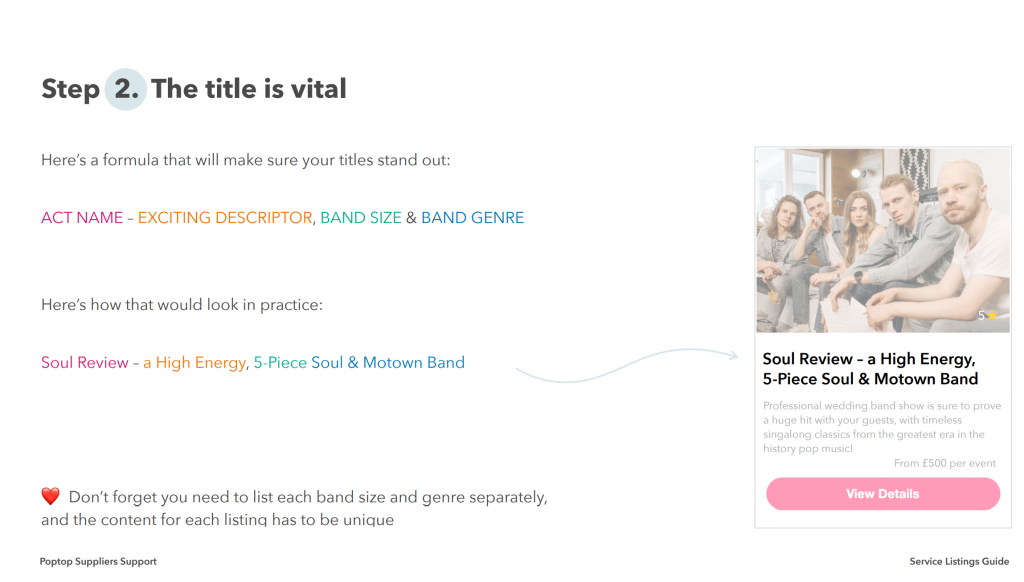This screenshot has height=582, width=1024.
Task: Click the blue 'Soul & Motown Band' text
Action: click(x=388, y=363)
